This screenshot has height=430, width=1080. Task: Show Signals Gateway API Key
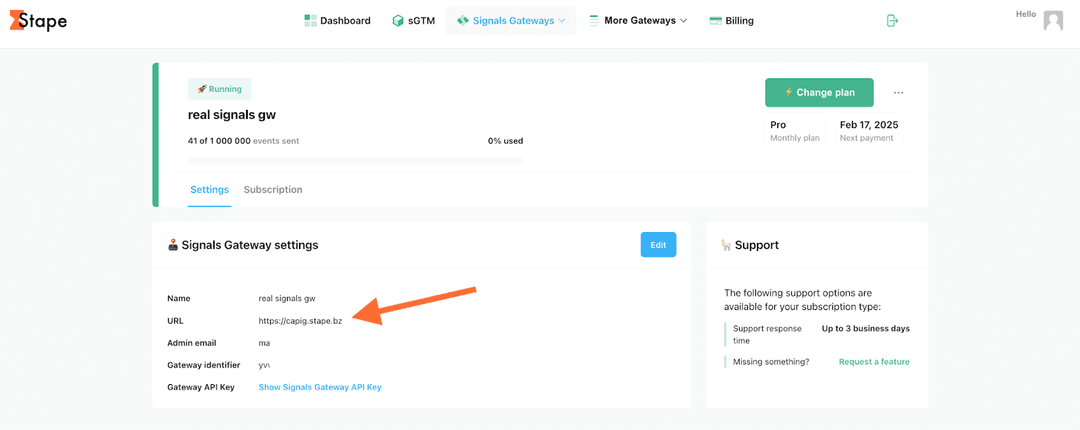point(320,387)
